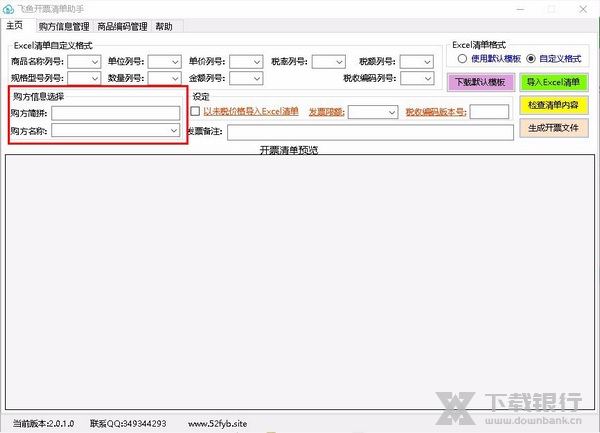Expand the 税率列号 dropdown
This screenshot has height=433, width=600.
[328, 62]
